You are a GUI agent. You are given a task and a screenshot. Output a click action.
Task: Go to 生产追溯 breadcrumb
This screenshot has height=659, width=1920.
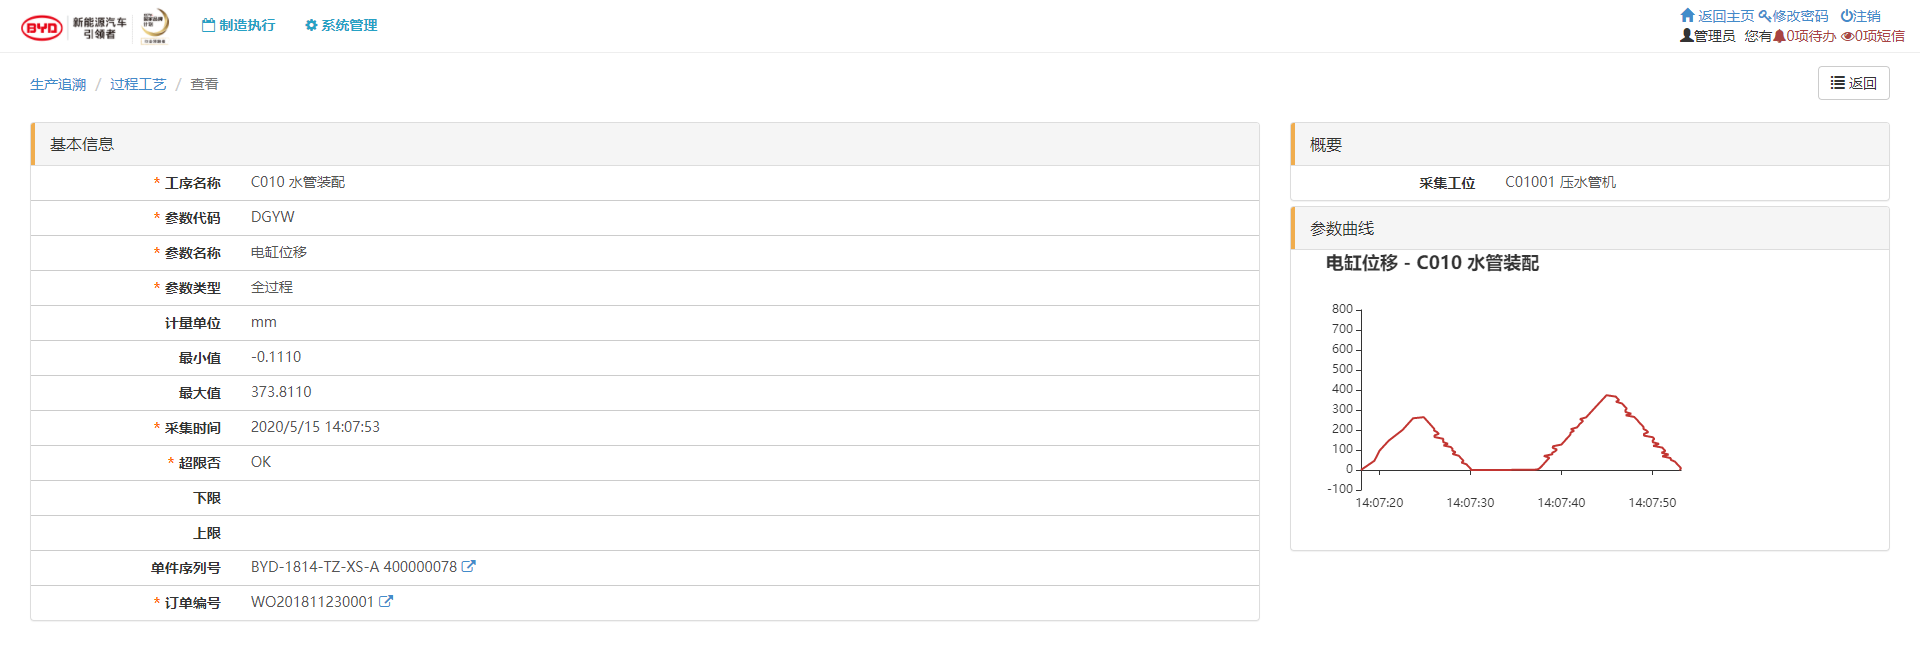58,84
